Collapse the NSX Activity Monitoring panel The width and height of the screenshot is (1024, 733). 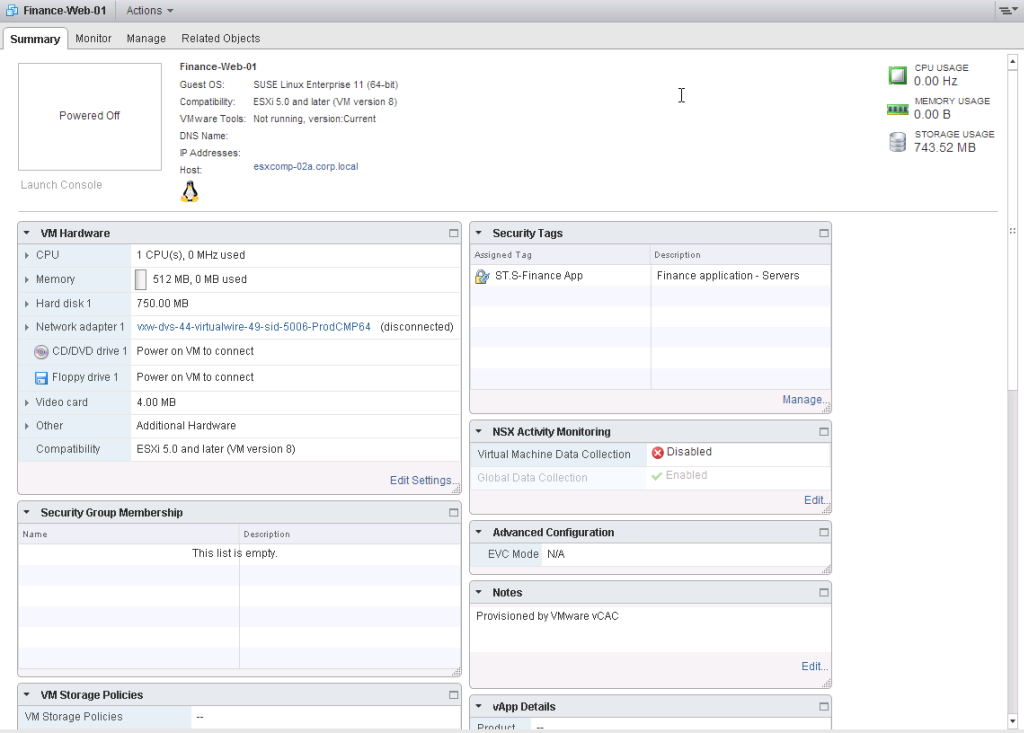[x=479, y=432]
